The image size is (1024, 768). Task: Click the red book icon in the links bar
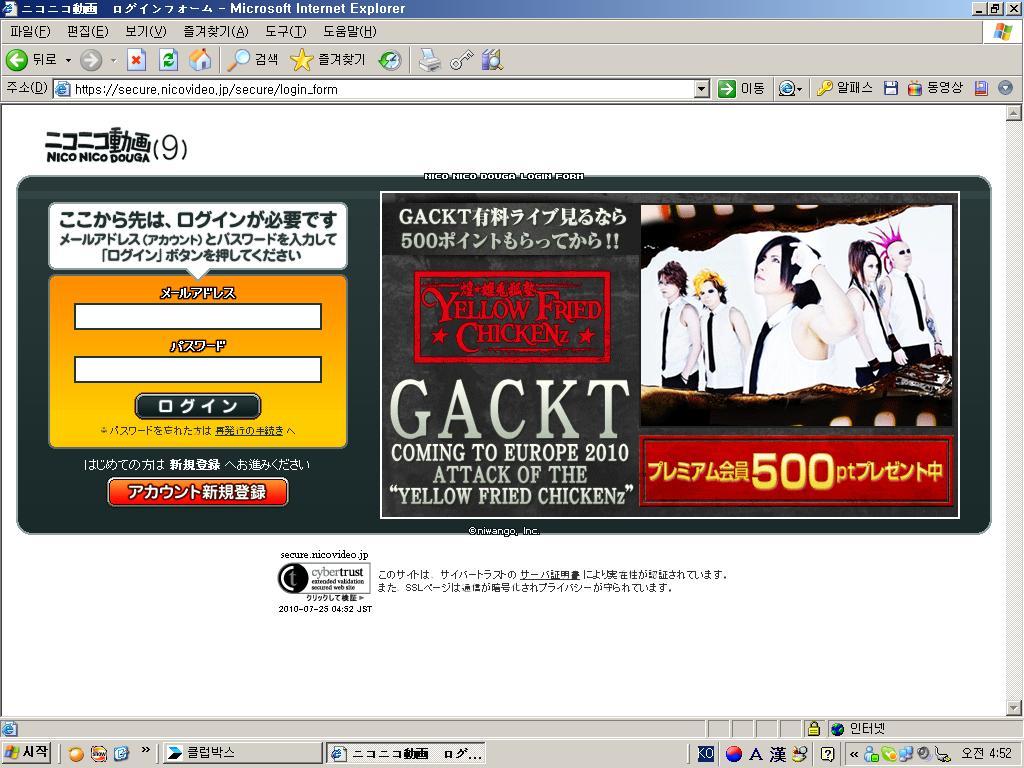[x=980, y=88]
